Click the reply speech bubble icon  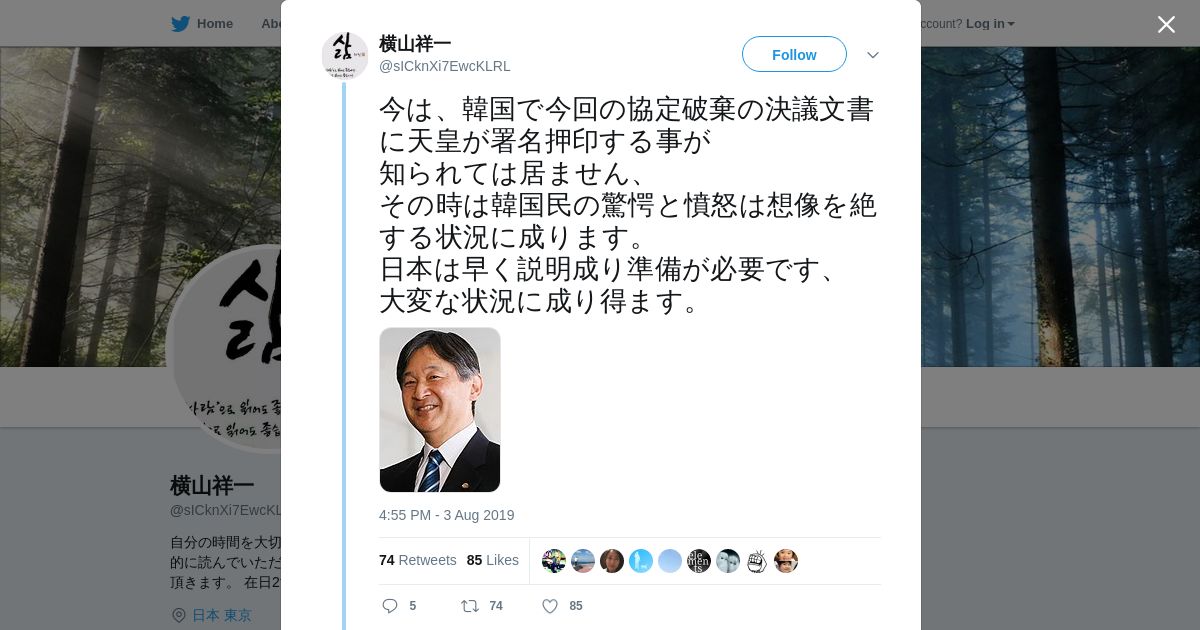point(390,606)
